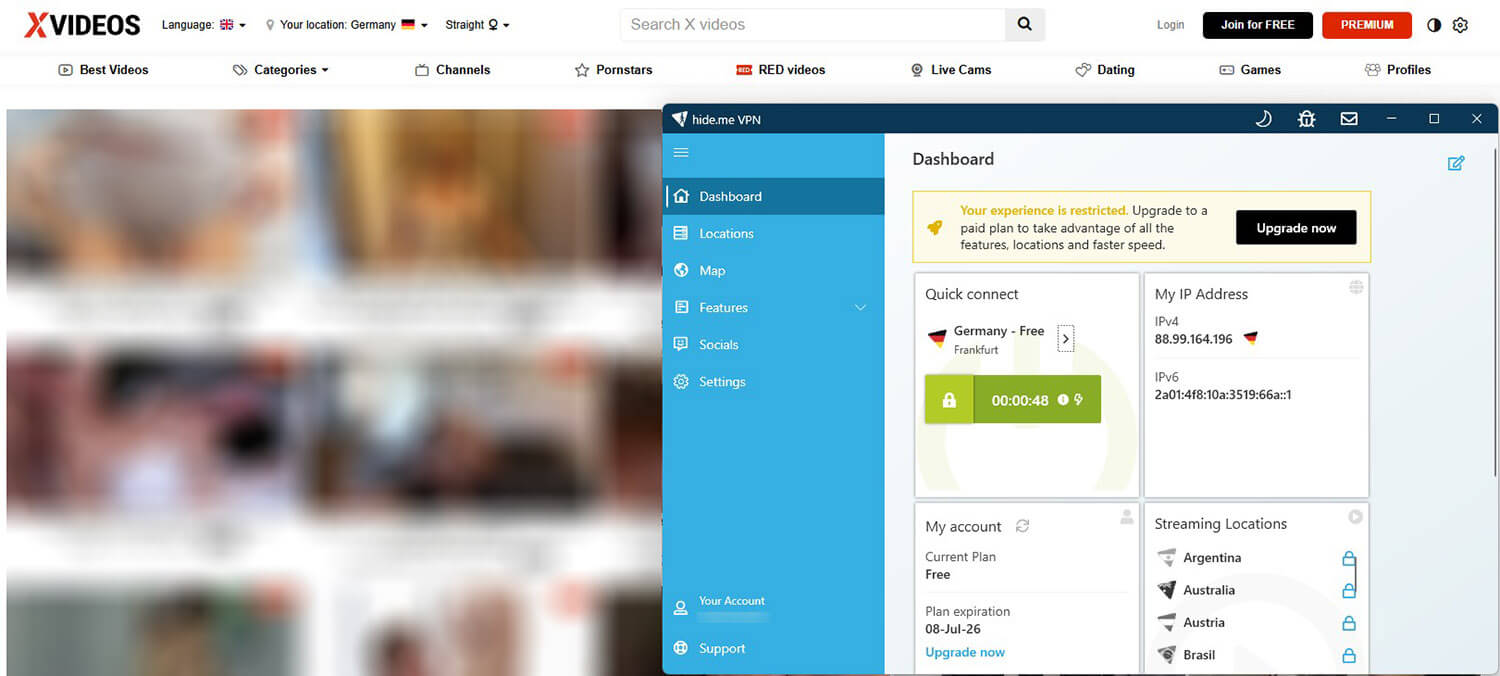Open the bug report icon in hide.me title bar

coord(1306,119)
